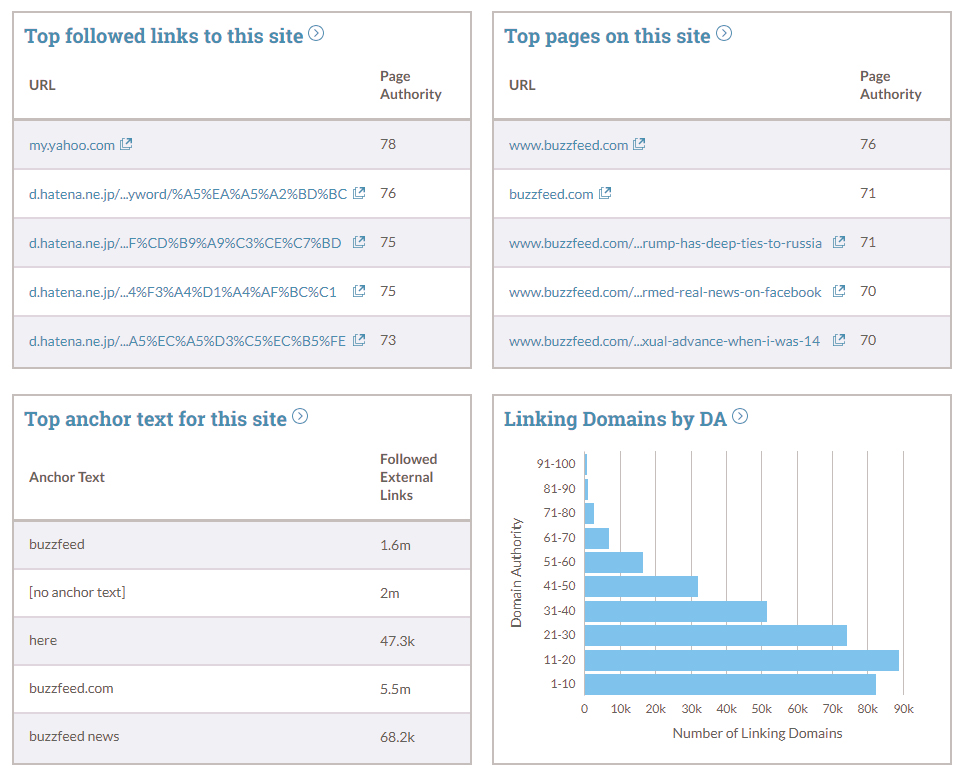Click the 71-80 bar in DA chart
Screen dimensions: 962x771
[589, 513]
